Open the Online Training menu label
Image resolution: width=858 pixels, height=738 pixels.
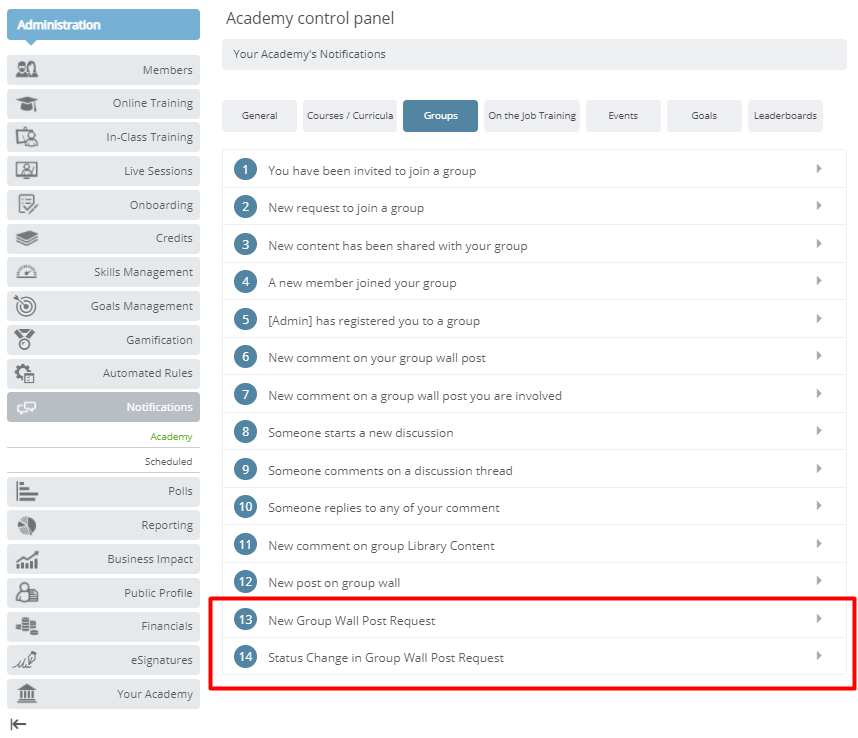153,103
